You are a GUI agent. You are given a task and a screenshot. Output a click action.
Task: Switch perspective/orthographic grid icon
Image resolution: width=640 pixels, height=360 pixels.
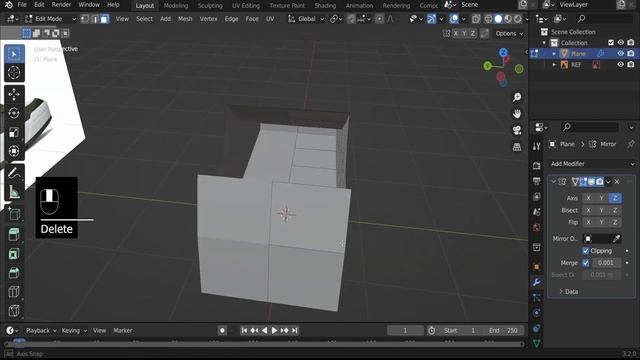tap(517, 147)
